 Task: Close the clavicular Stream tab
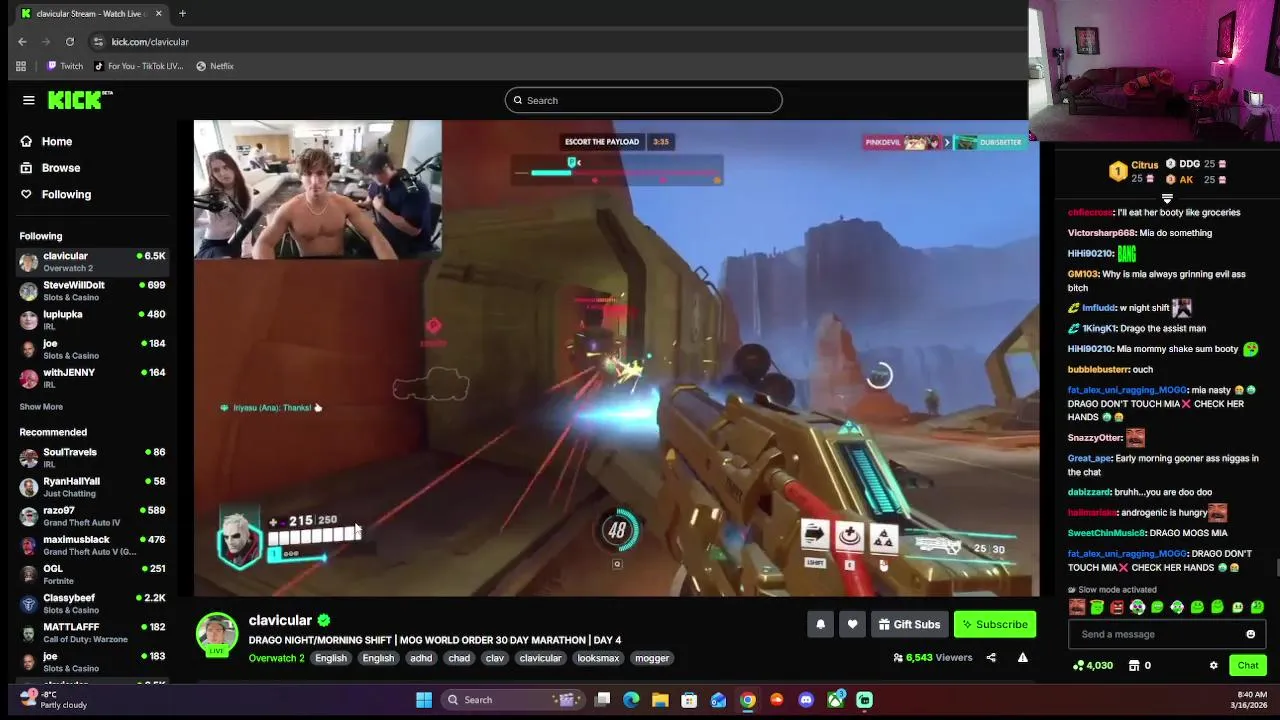pyautogui.click(x=158, y=14)
